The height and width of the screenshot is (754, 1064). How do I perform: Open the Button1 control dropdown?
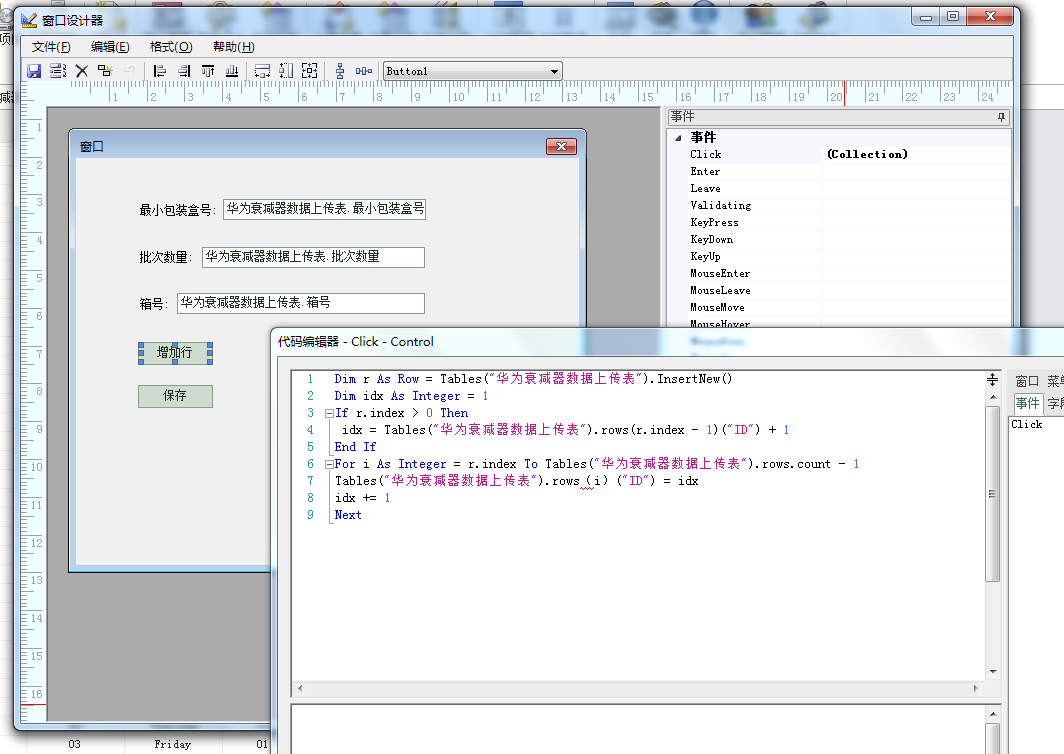point(554,71)
